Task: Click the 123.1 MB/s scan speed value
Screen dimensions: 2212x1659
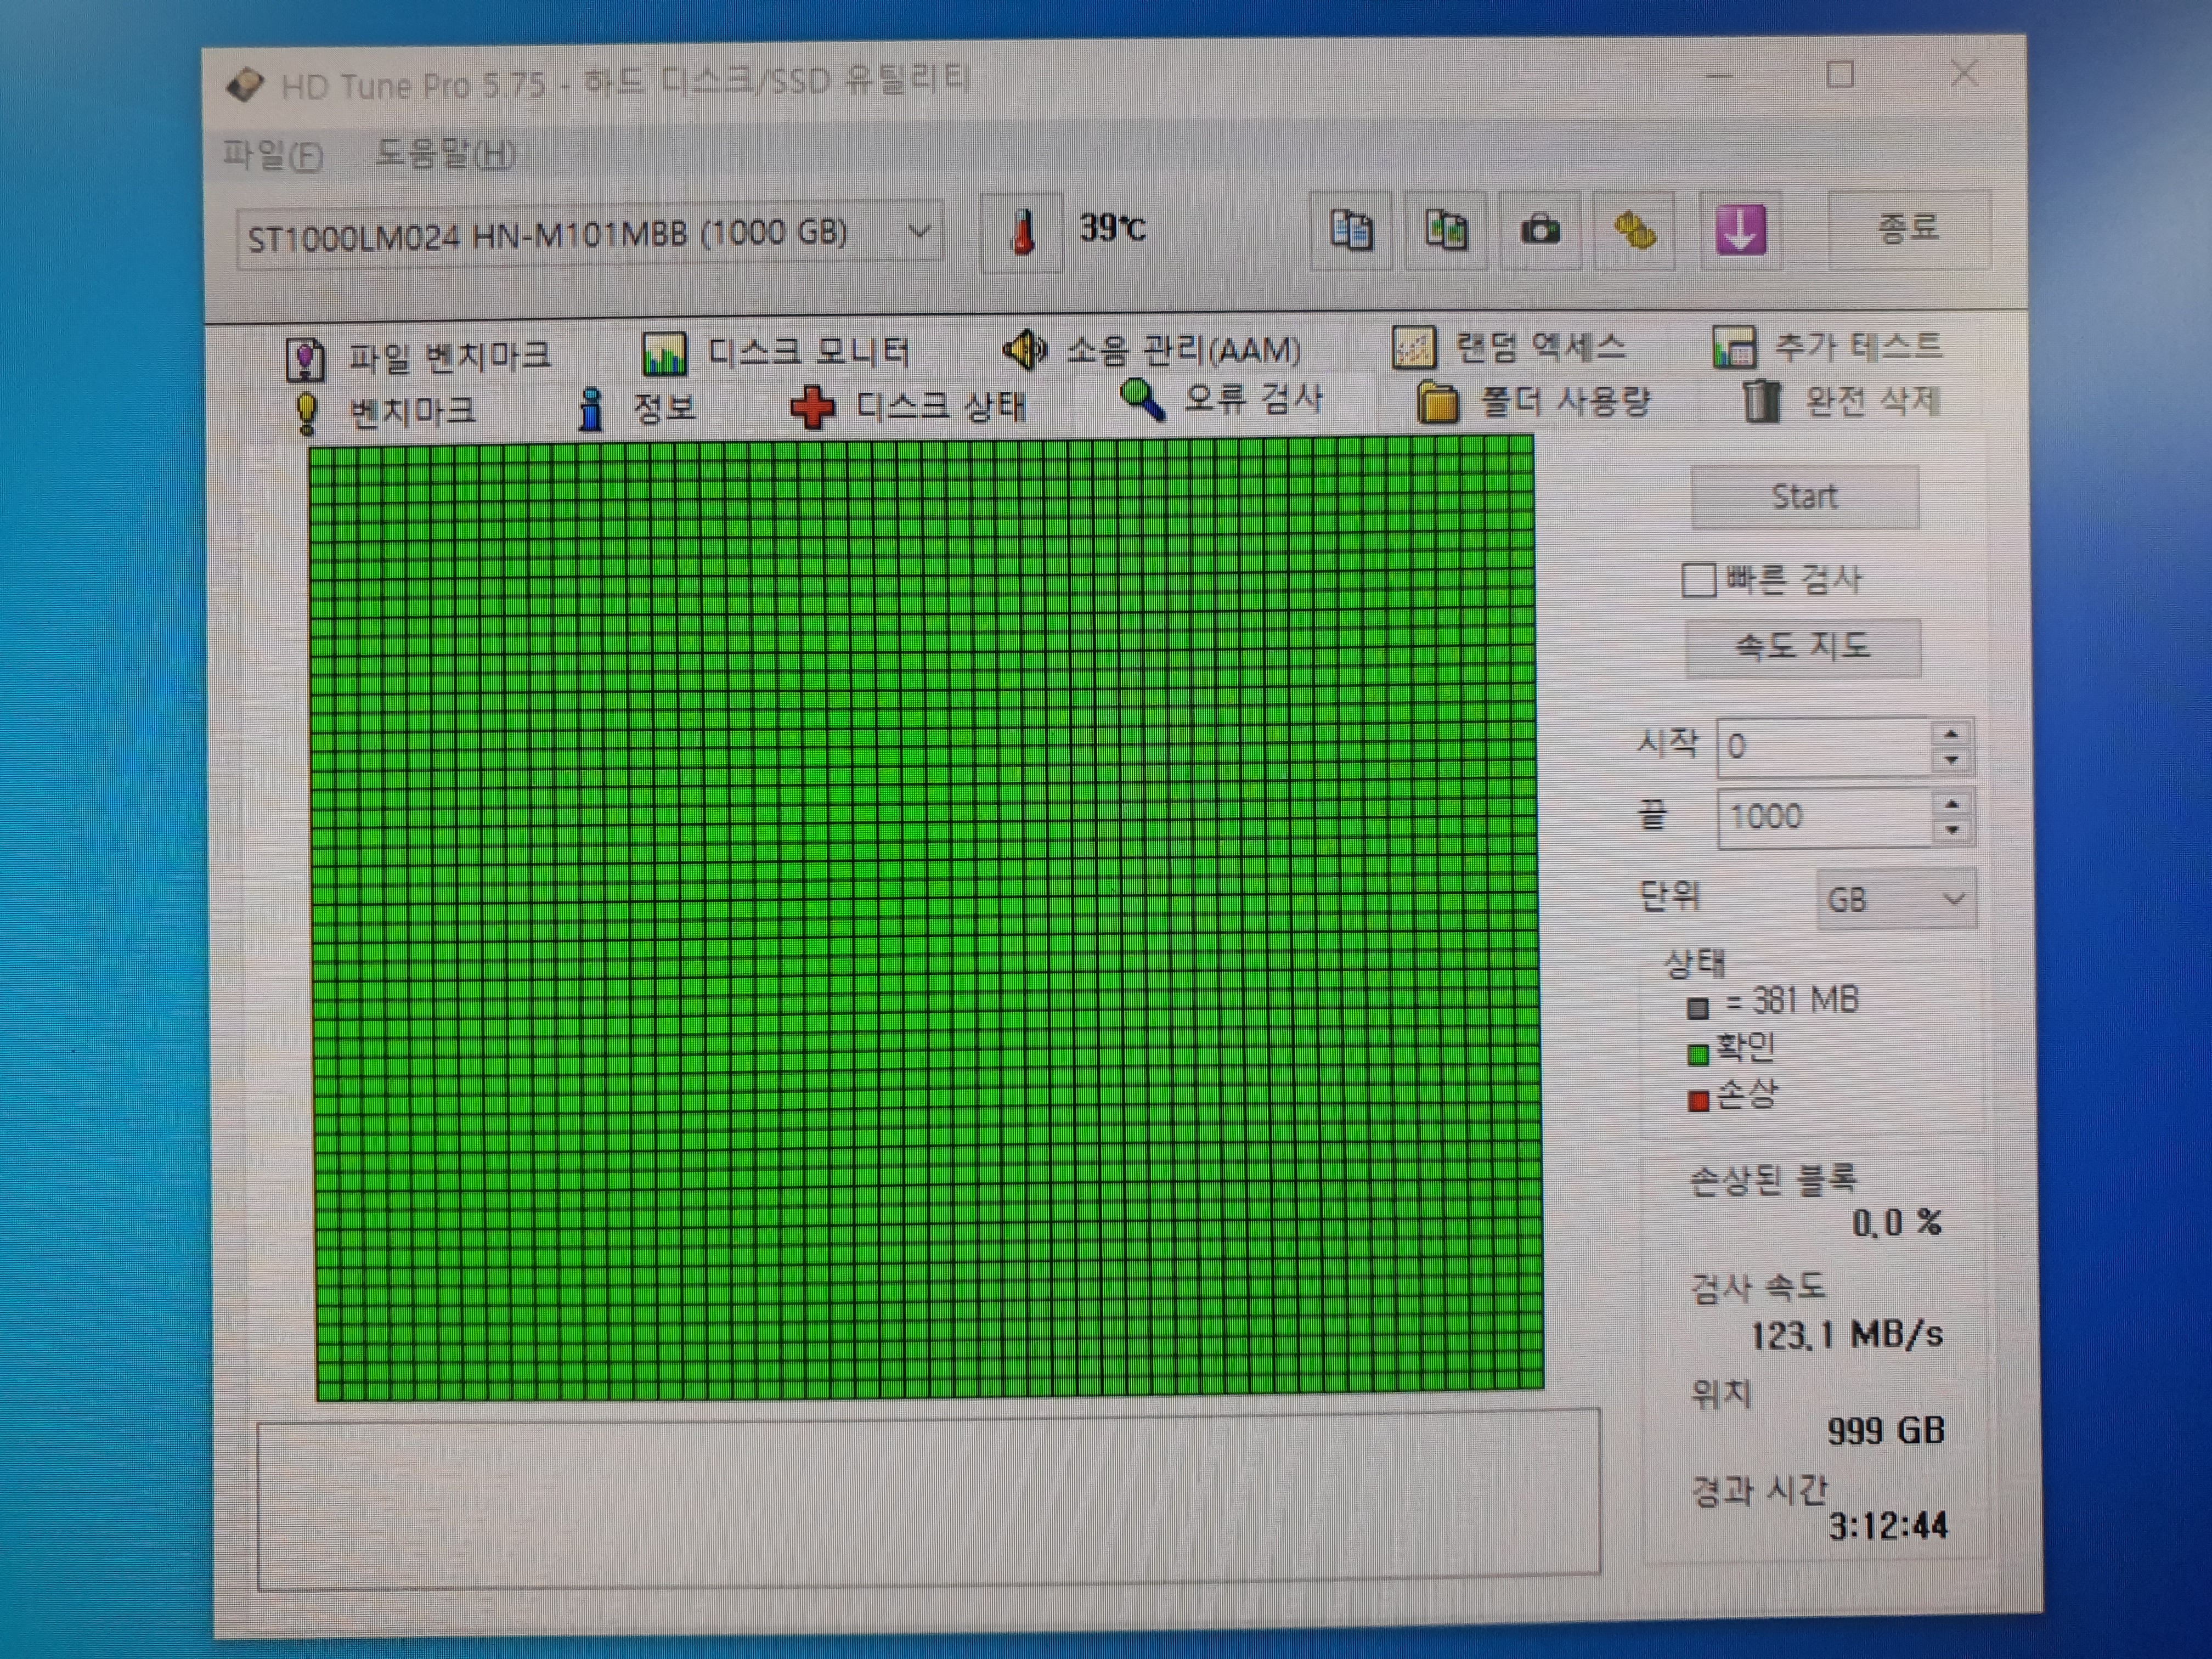Action: pos(1846,1335)
